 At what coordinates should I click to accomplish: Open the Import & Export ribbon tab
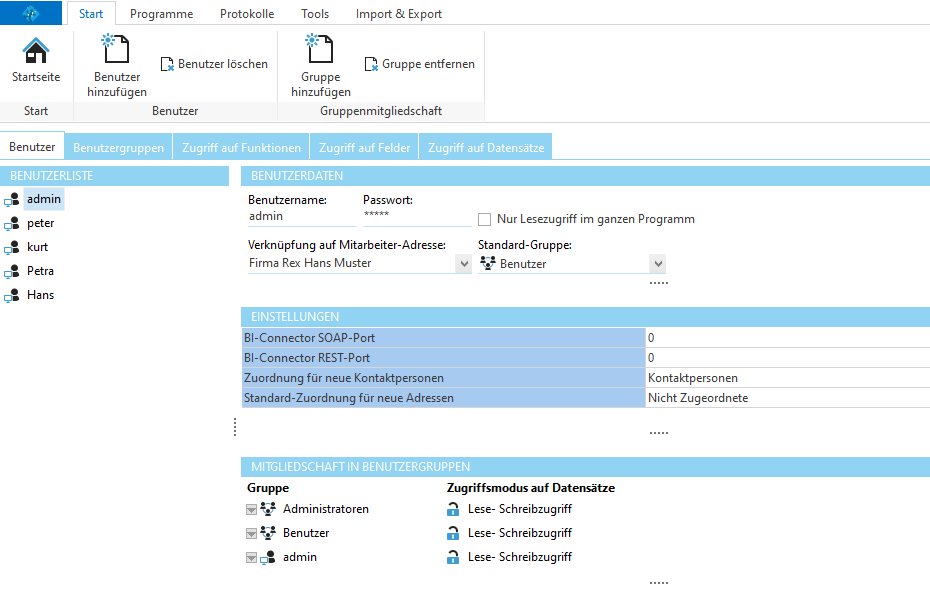click(x=398, y=14)
